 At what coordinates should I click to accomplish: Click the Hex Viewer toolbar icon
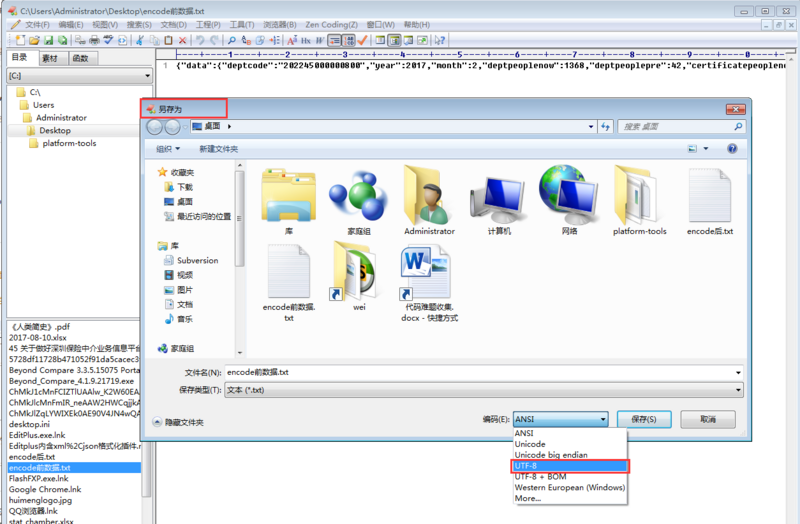click(306, 40)
